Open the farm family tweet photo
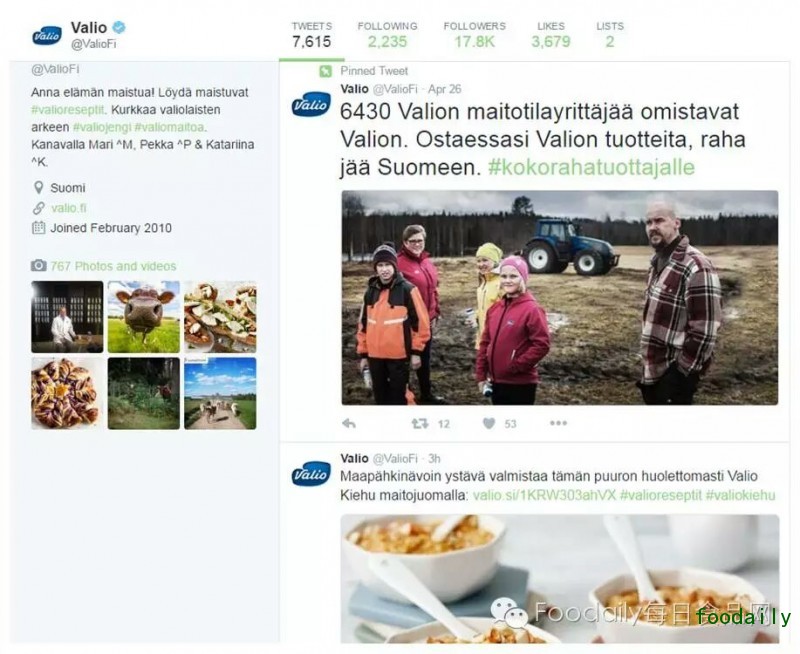Screen dimensions: 800x654 tap(560, 298)
